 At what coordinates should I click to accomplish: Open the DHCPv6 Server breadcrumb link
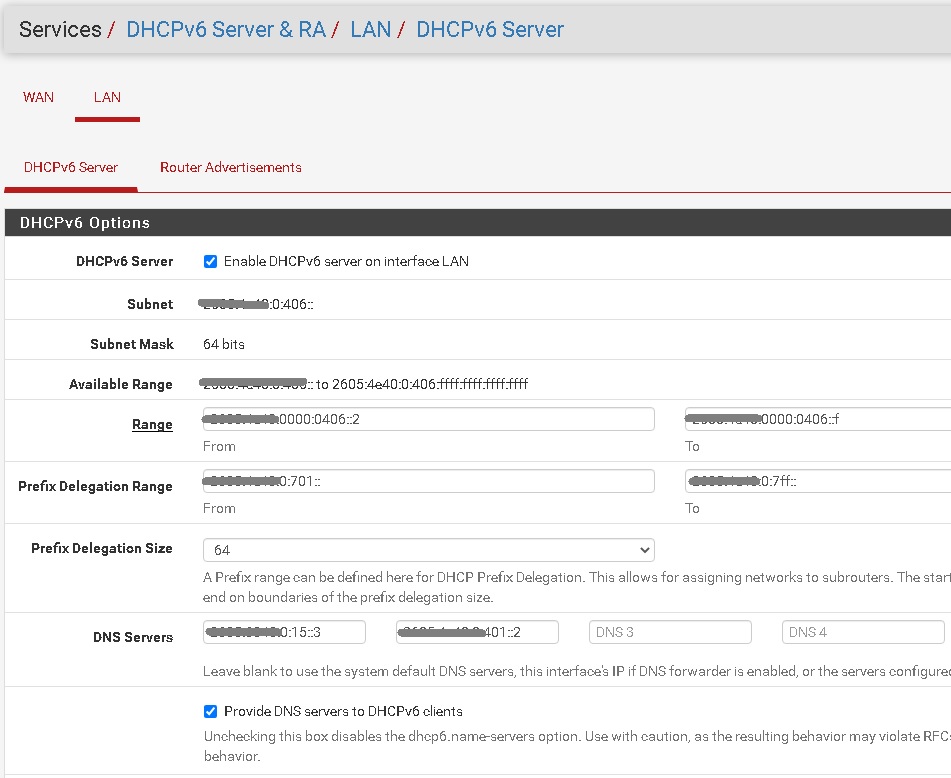489,29
